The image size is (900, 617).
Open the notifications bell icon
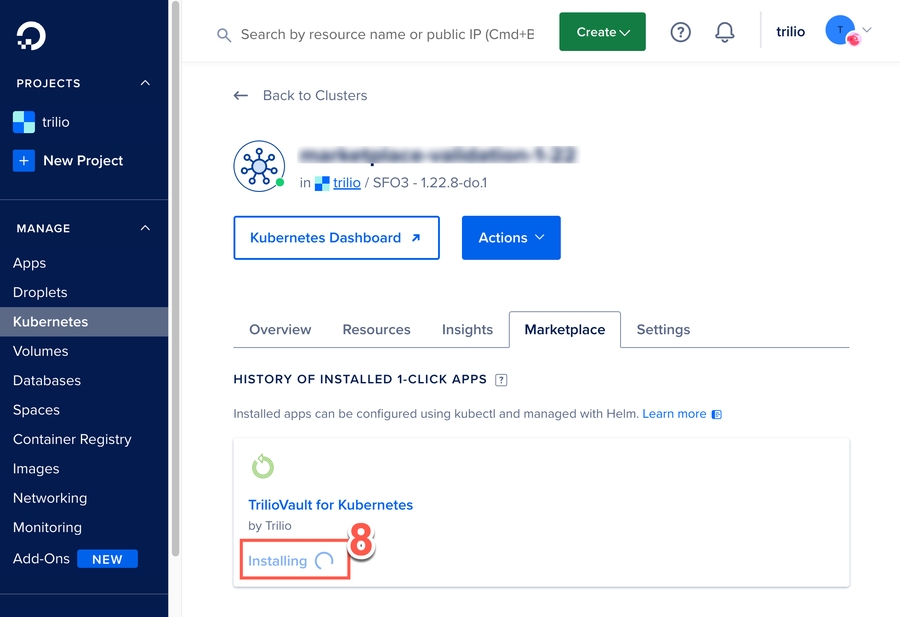725,32
